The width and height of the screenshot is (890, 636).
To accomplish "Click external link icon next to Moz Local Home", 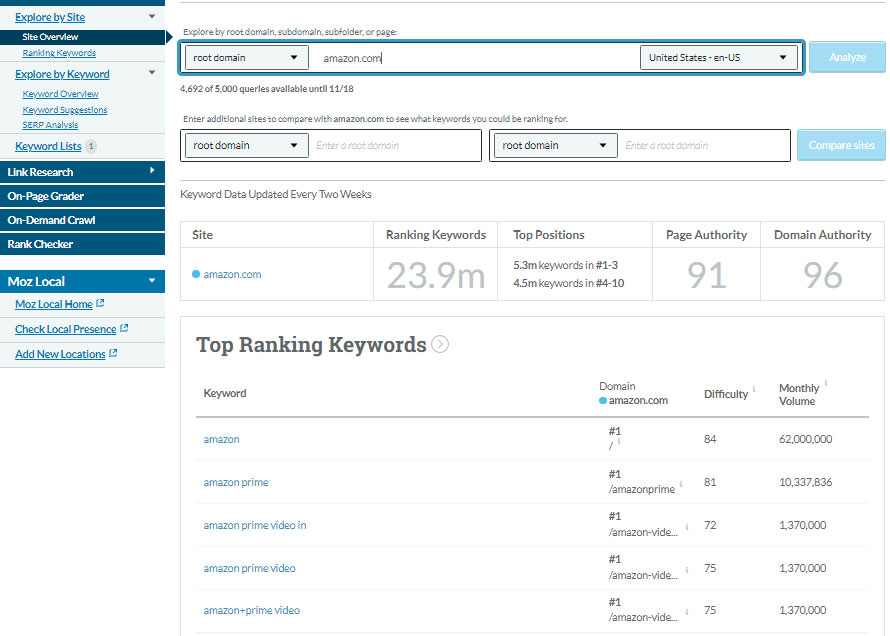I will tap(100, 304).
